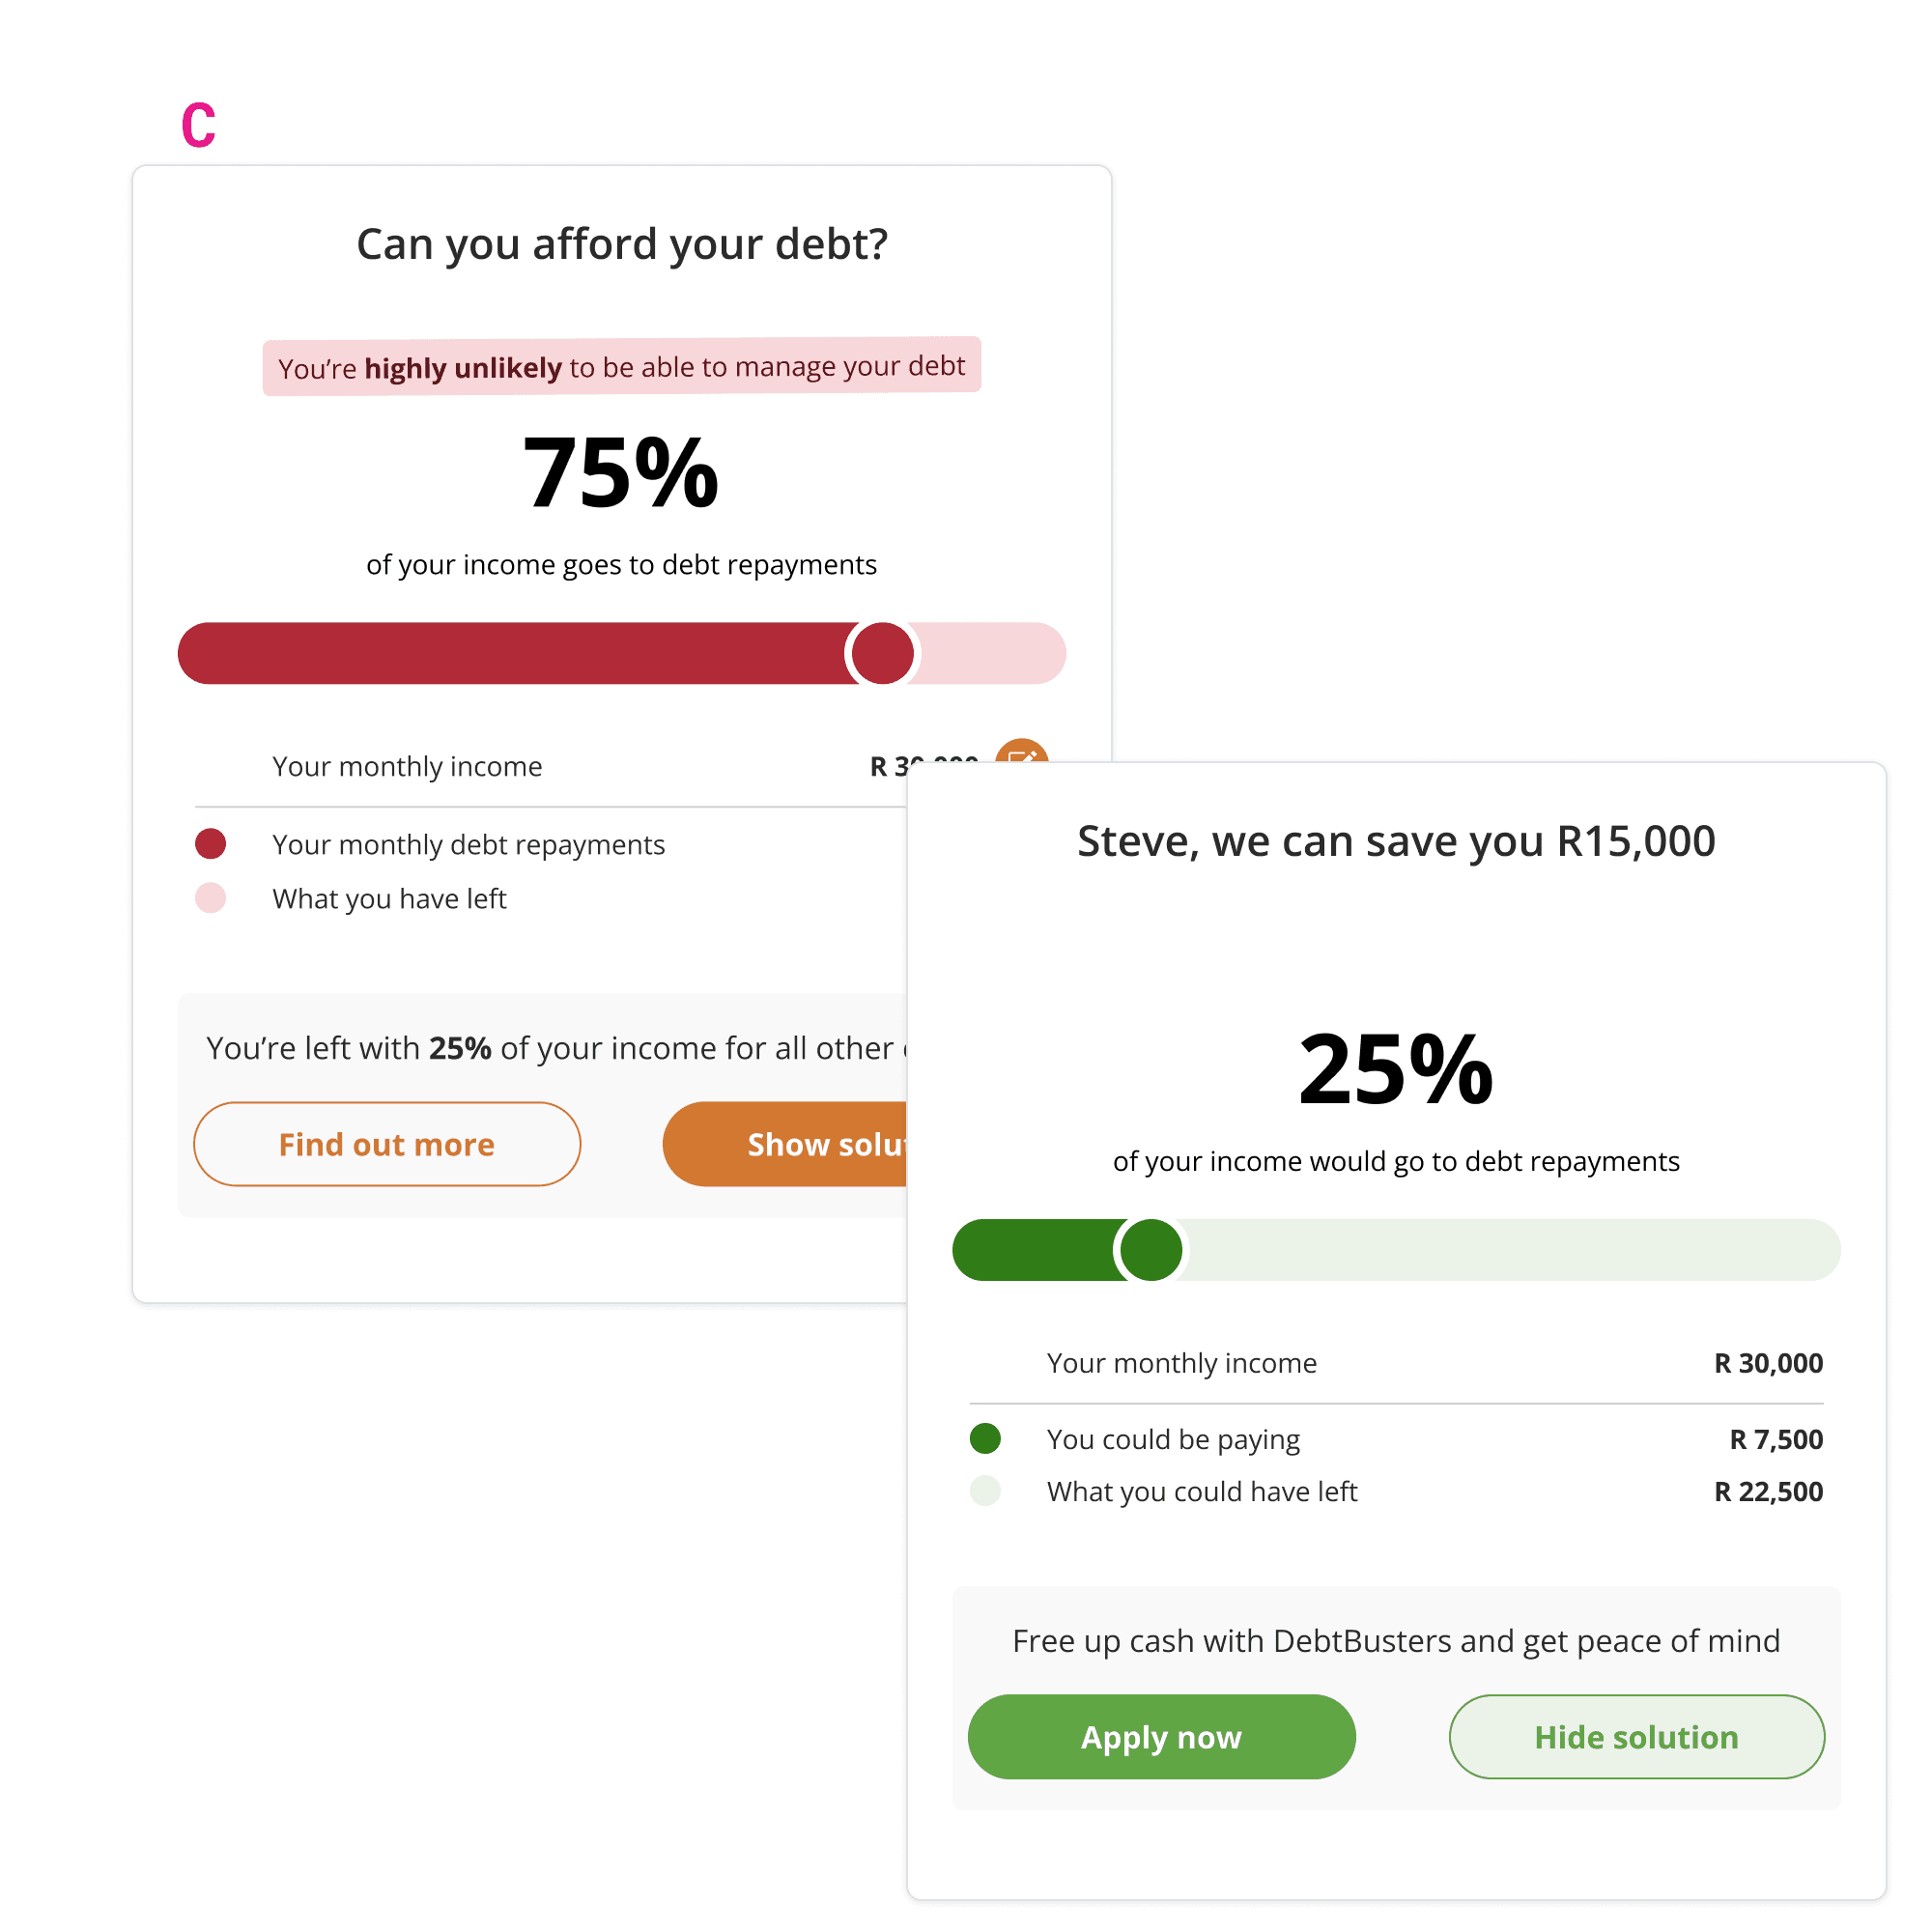Viewport: 1932px width, 1932px height.
Task: Click the pale green unfilled slider track
Action: click(1510, 1250)
